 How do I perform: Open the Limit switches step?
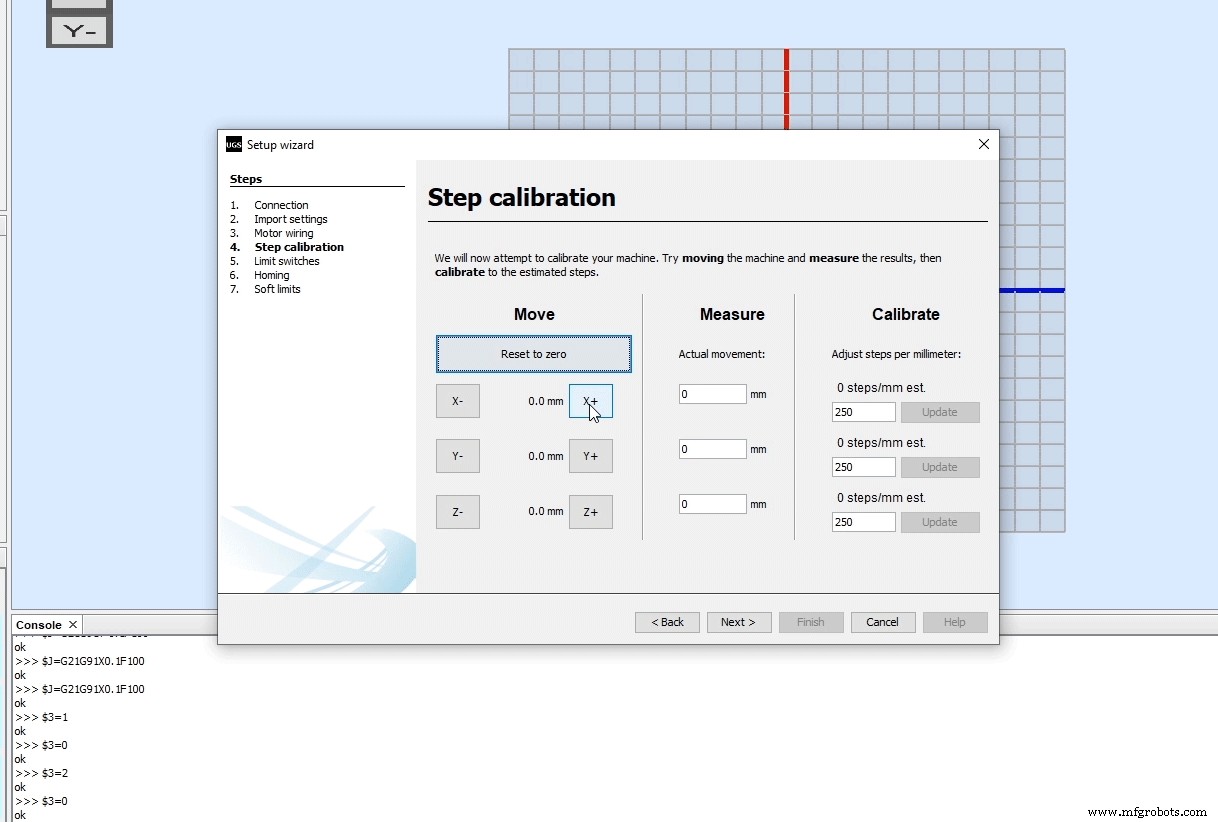coord(287,261)
